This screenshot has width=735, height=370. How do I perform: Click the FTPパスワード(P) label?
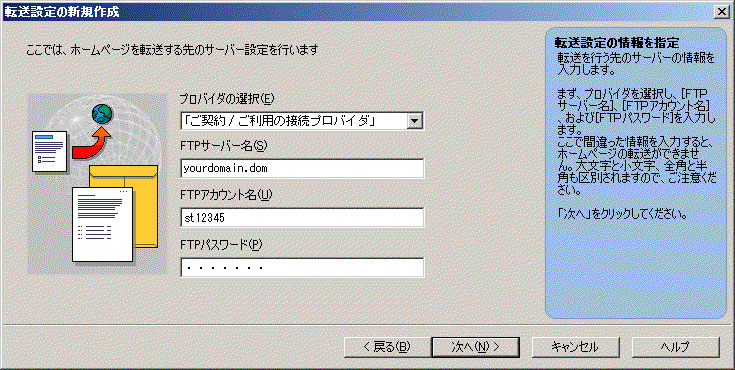point(222,245)
